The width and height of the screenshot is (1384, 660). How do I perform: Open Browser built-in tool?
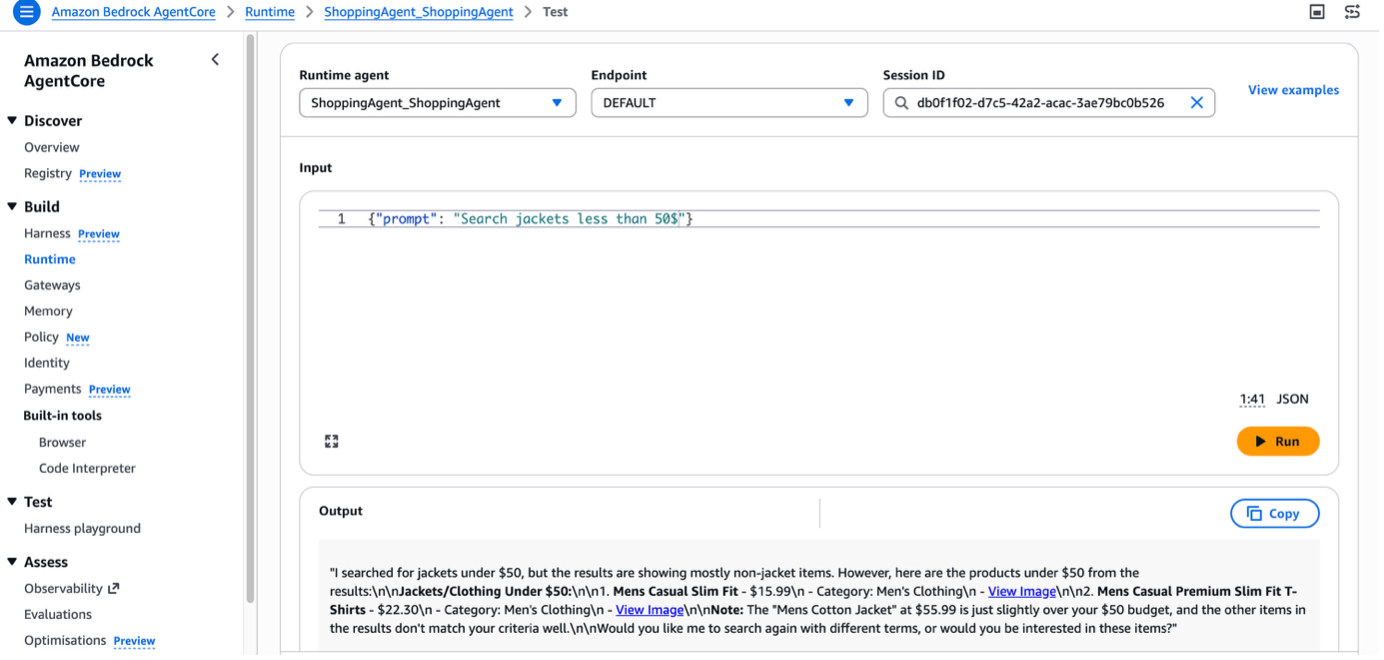pos(62,442)
